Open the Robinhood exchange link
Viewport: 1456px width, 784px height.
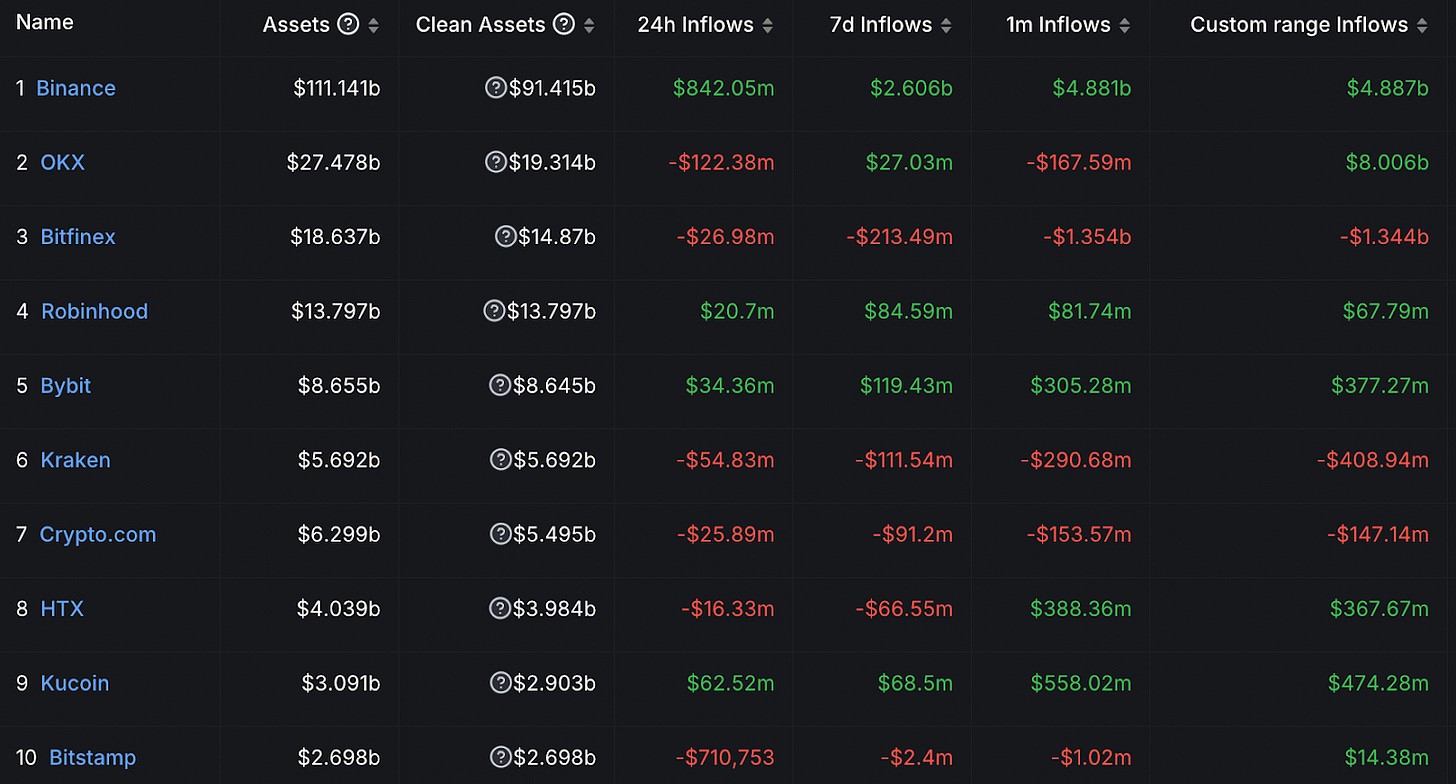coord(94,311)
